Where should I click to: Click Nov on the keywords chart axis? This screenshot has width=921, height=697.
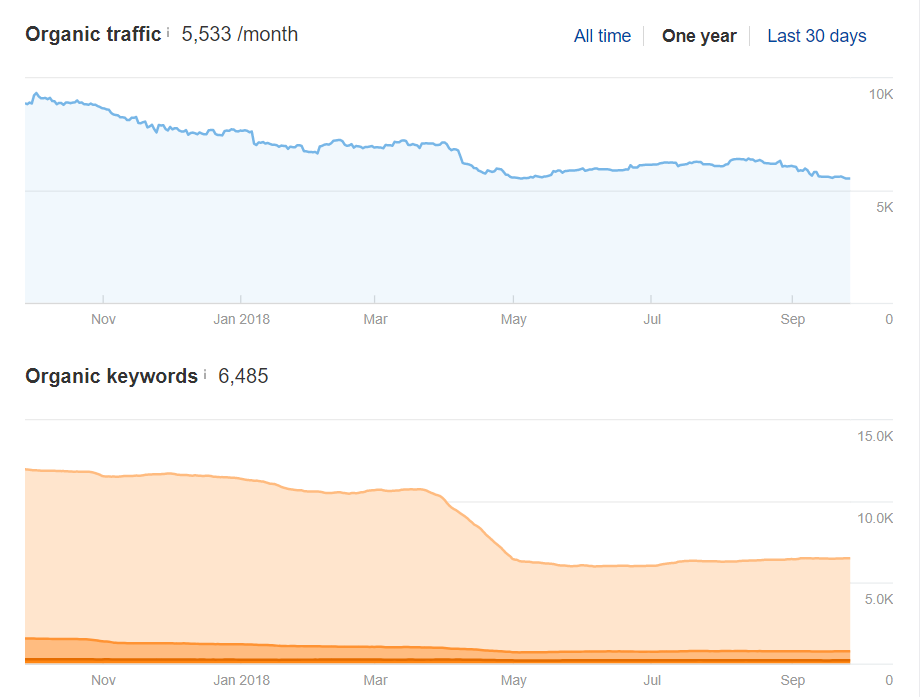click(x=103, y=680)
